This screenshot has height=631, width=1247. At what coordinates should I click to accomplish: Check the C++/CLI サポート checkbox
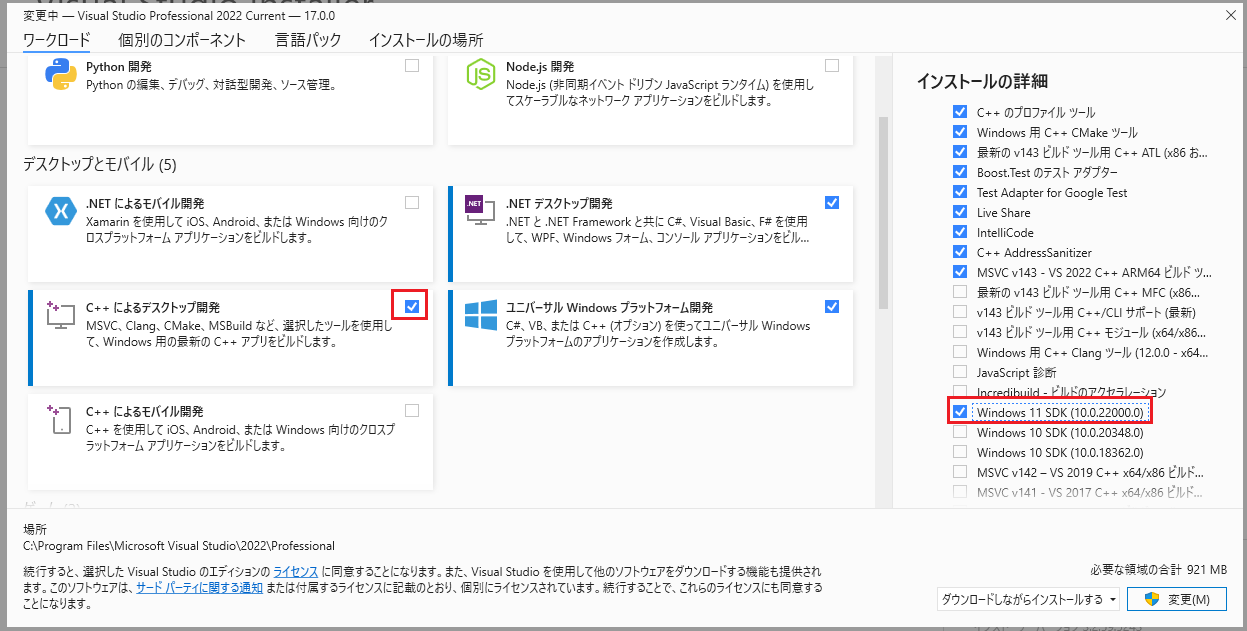(960, 312)
